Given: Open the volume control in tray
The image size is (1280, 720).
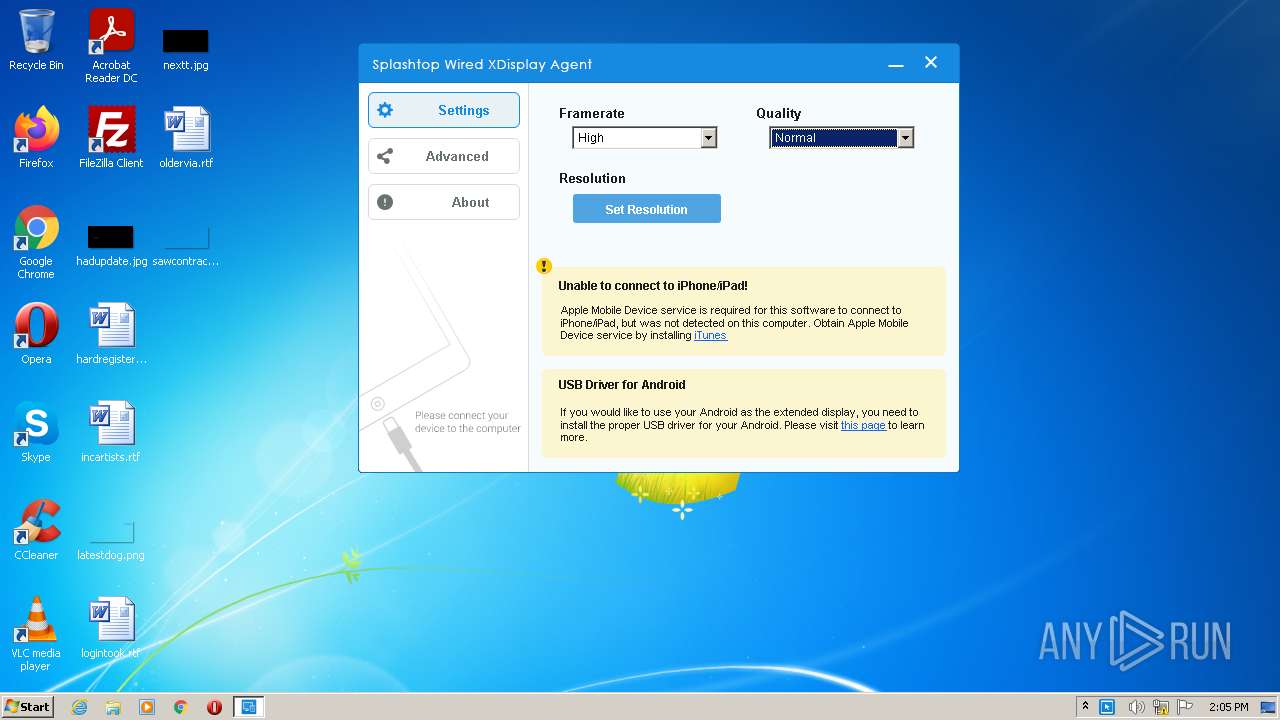Looking at the screenshot, I should tap(1137, 707).
